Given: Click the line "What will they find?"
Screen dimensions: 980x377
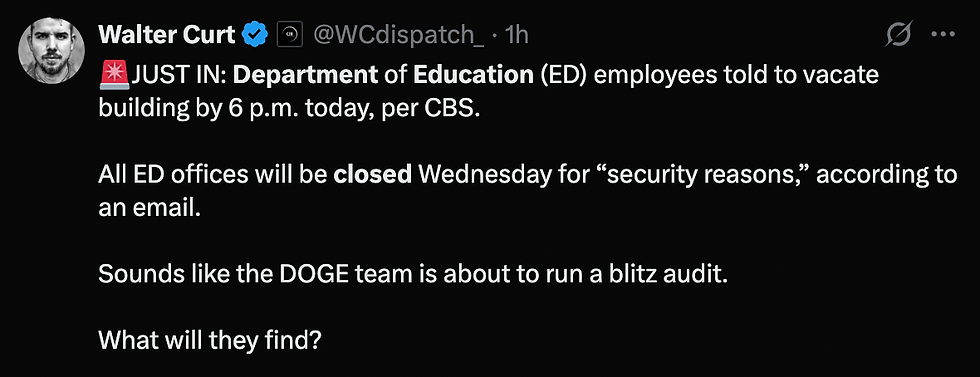Looking at the screenshot, I should [x=210, y=340].
